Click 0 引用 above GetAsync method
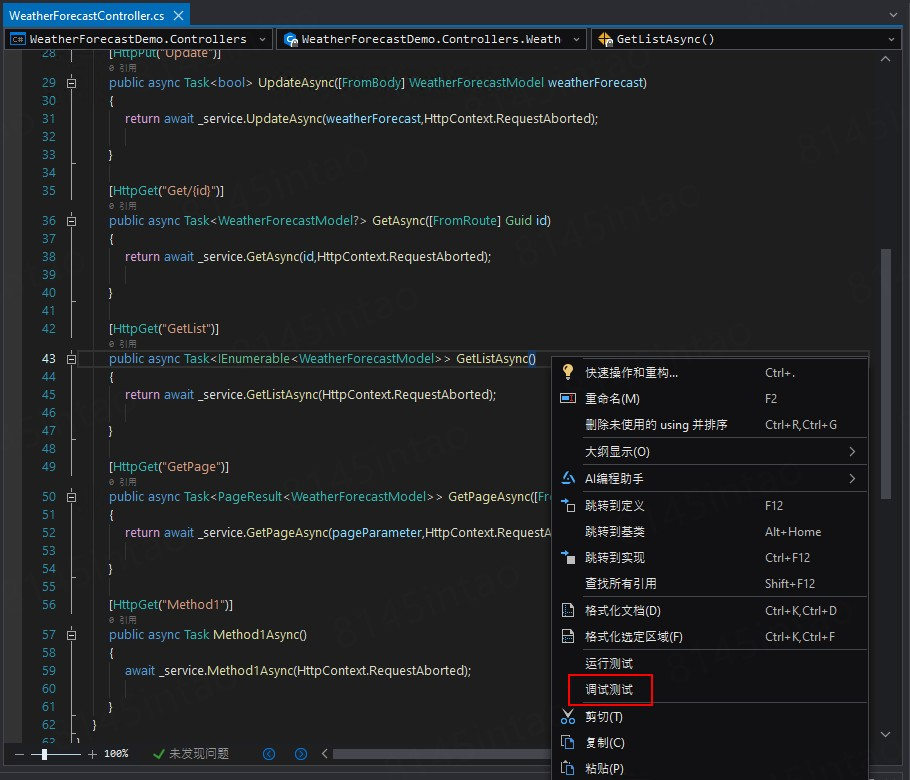 click(x=122, y=206)
